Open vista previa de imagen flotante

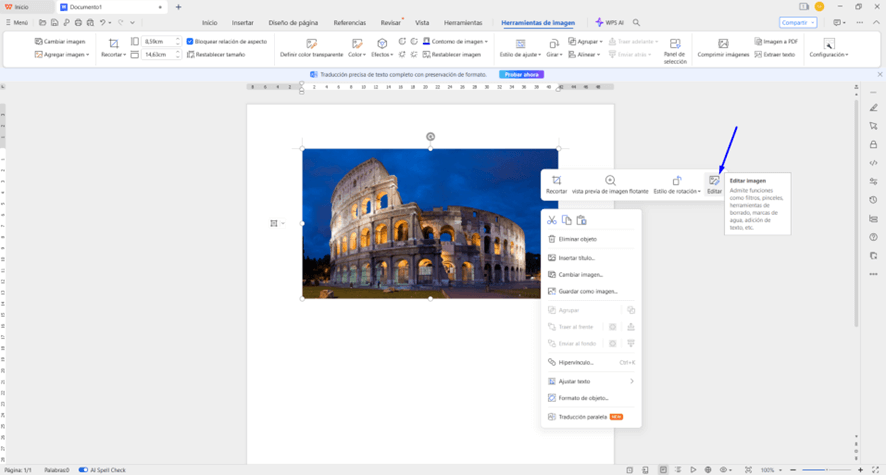coord(610,183)
